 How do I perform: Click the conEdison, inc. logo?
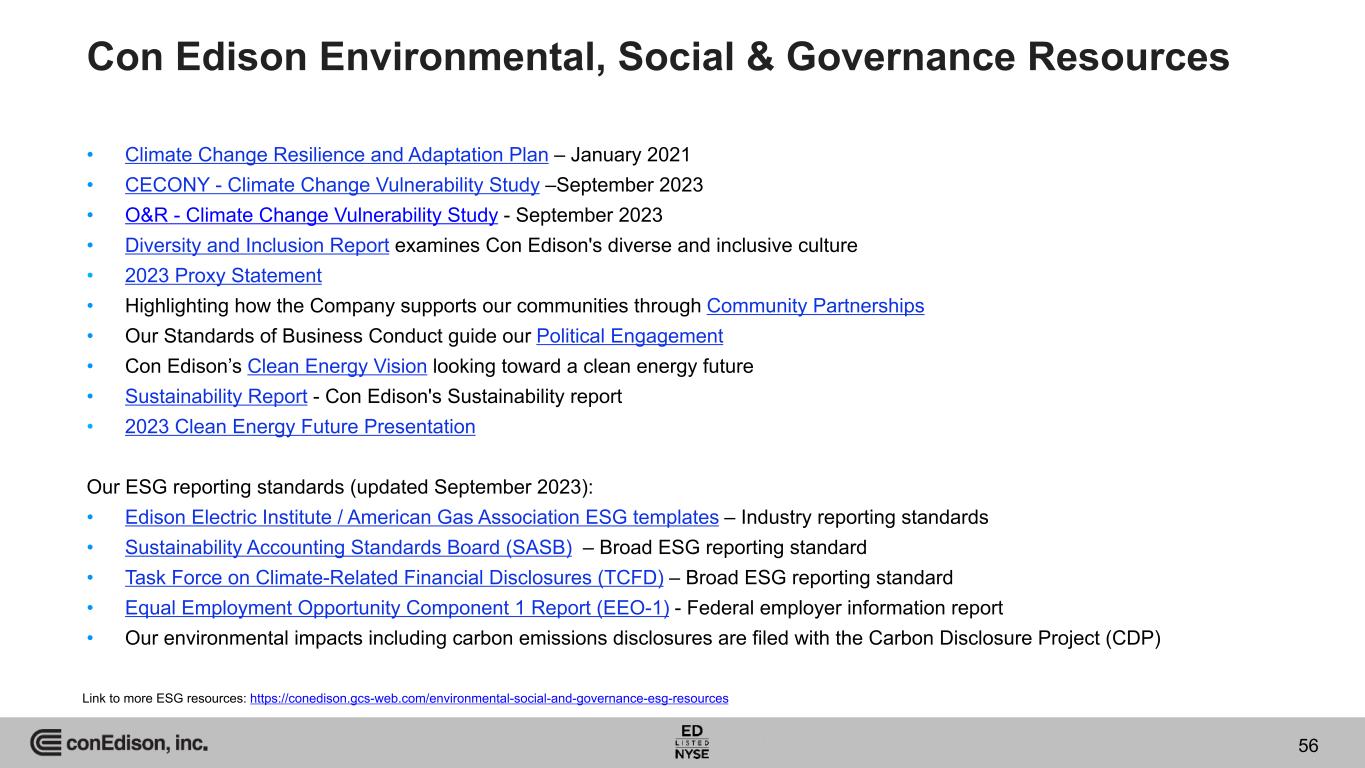click(119, 743)
